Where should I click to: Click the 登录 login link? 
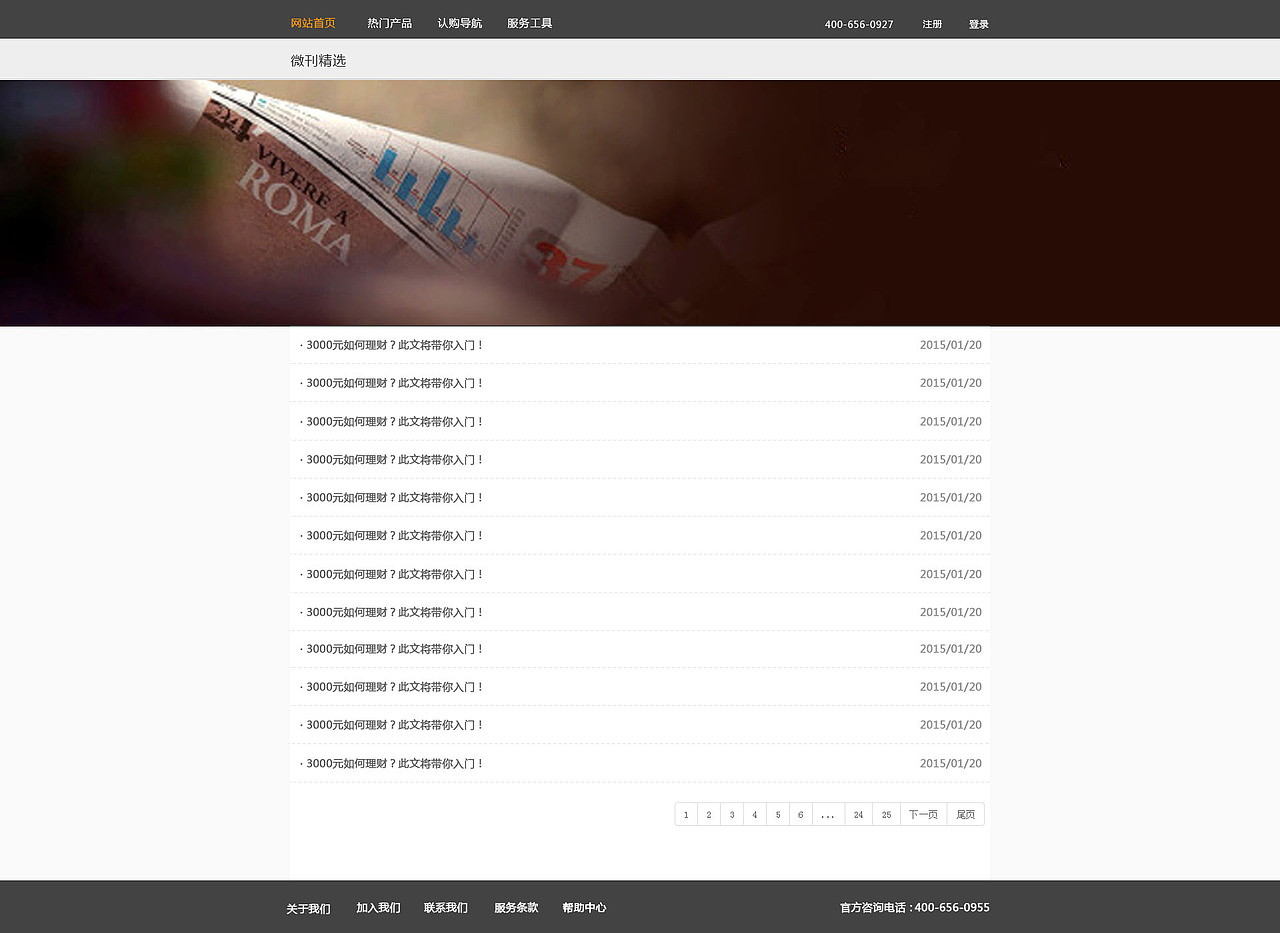point(978,24)
